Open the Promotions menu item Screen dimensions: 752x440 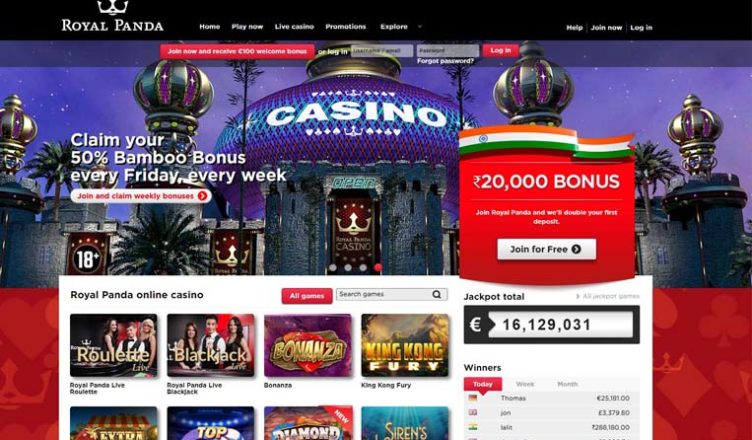345,27
